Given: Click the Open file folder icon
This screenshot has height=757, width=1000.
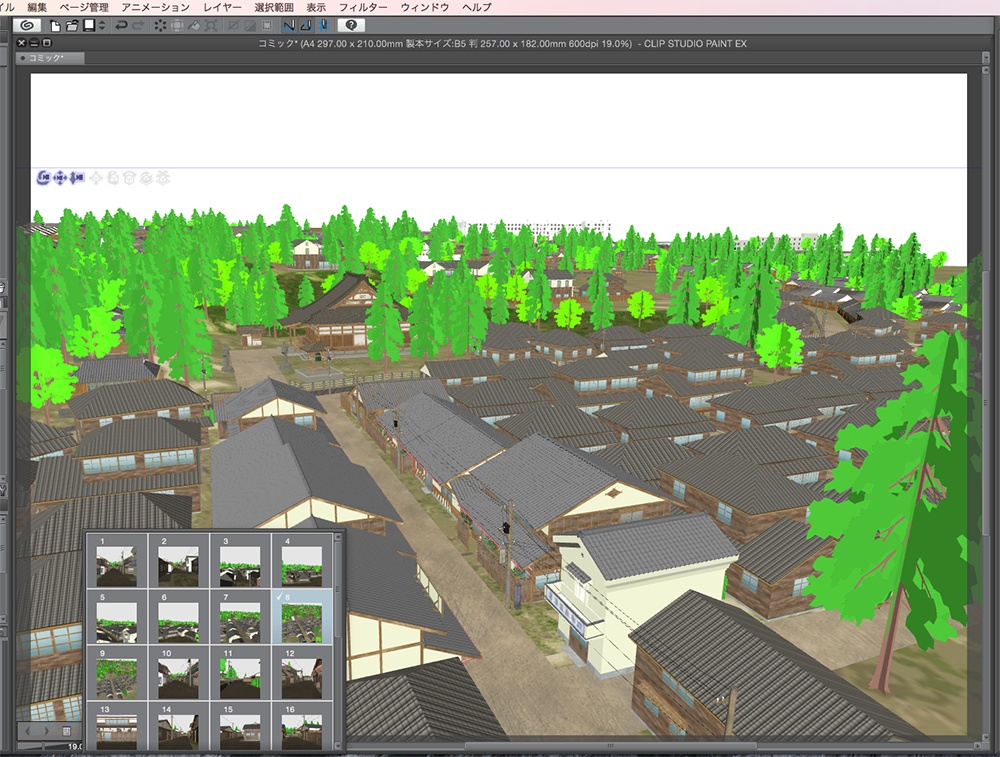Looking at the screenshot, I should (x=72, y=24).
